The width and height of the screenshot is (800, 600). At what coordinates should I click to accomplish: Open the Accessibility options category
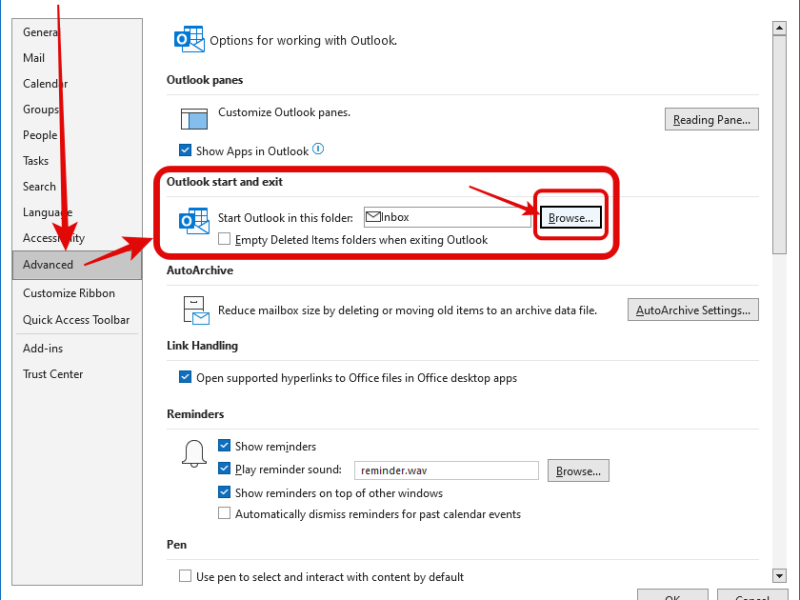tap(77, 238)
